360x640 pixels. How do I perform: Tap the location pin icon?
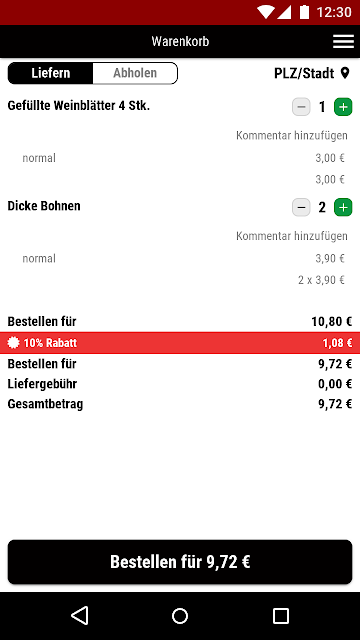point(345,73)
